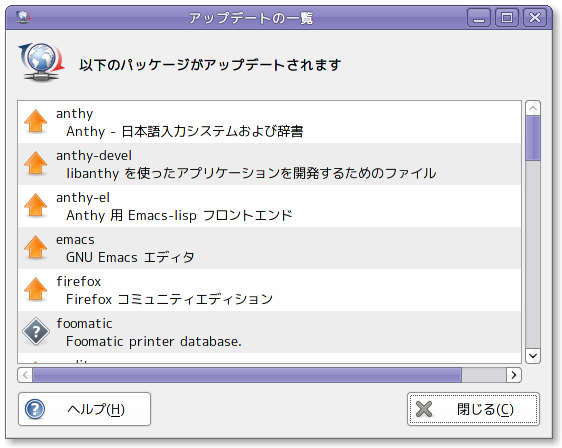Maximize the アップデートの一覧 window
562x448 pixels.
pos(507,17)
